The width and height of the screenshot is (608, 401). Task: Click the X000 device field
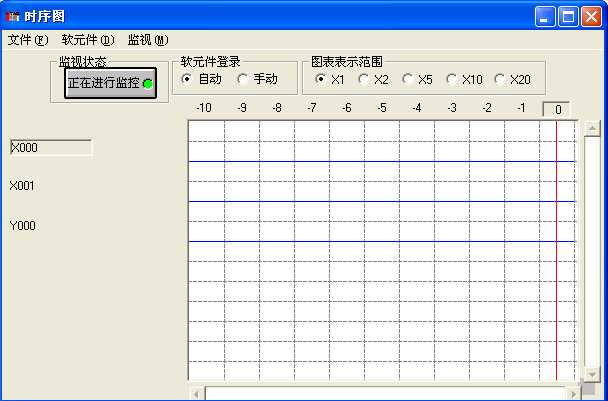click(x=51, y=148)
